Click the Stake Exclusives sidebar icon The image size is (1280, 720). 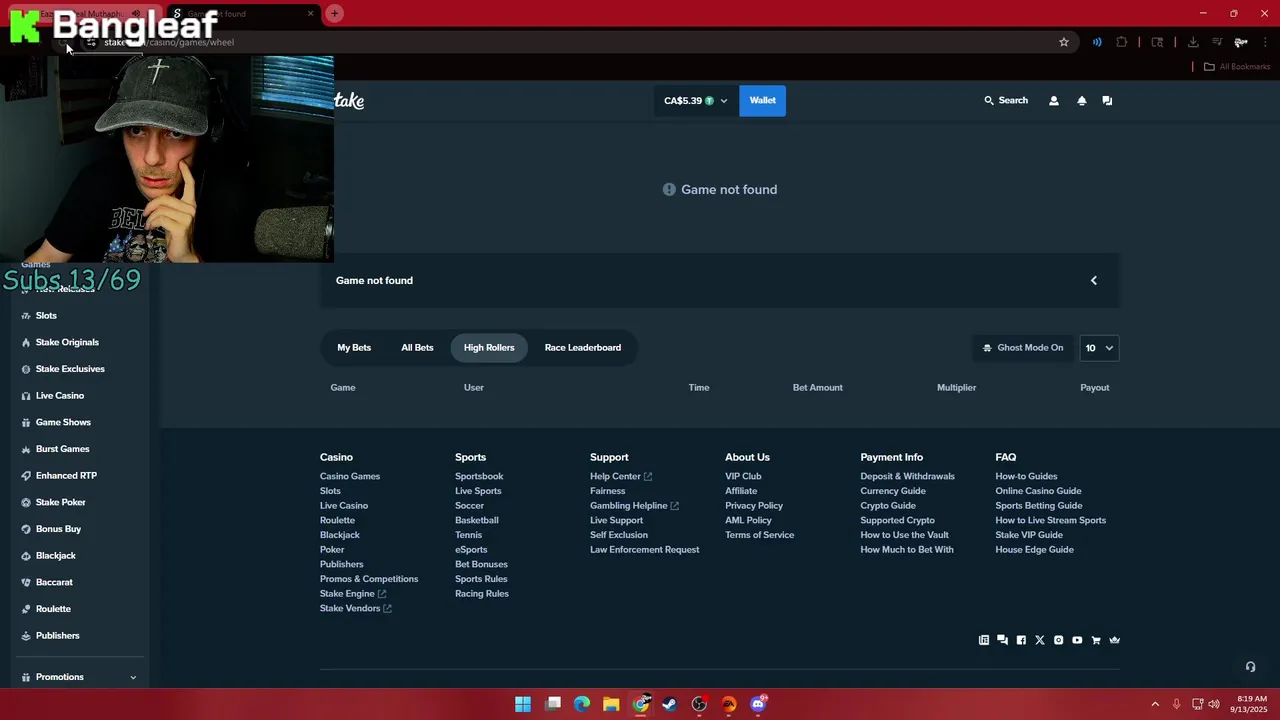click(26, 369)
